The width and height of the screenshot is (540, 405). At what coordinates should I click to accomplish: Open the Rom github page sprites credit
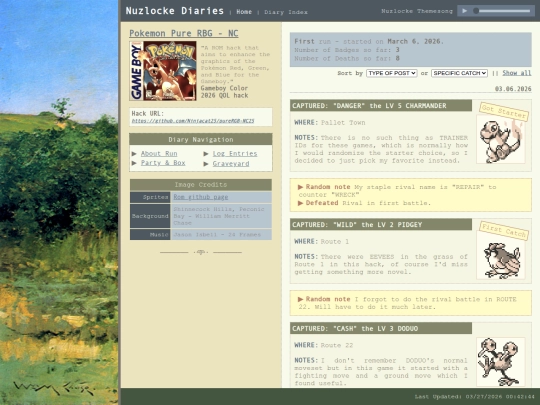click(x=201, y=197)
